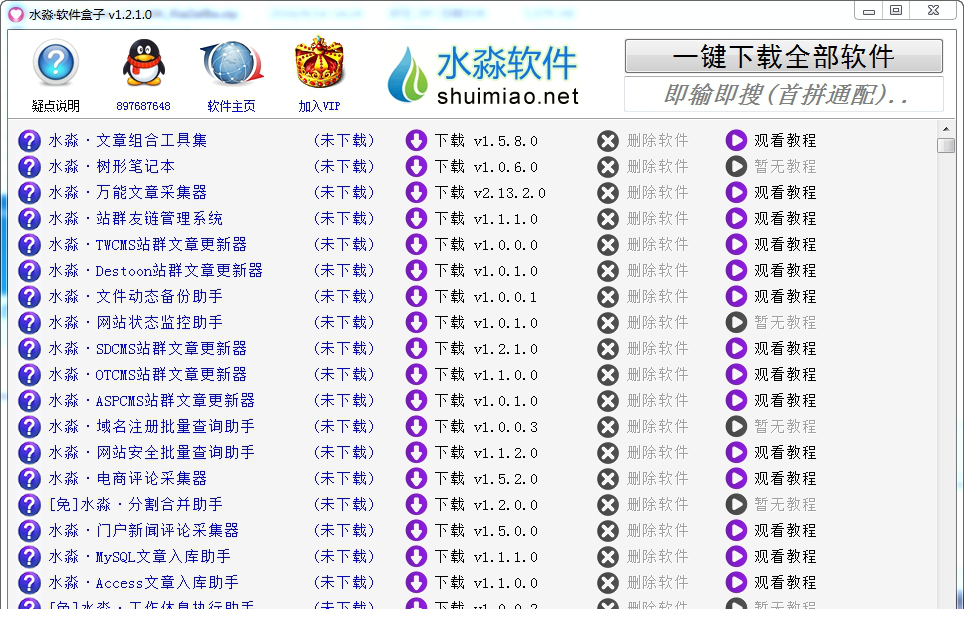Click 删除软件 text for 网站状态监控助手
Viewport: 964px width, 633px height.
[657, 323]
